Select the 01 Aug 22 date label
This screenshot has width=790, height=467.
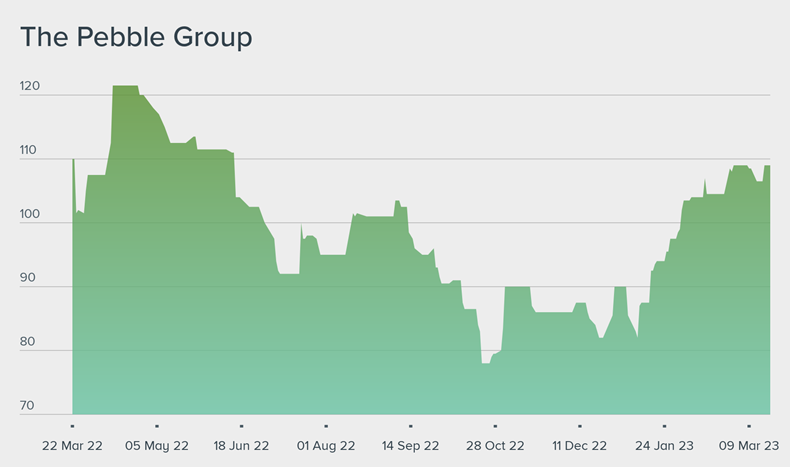[326, 446]
